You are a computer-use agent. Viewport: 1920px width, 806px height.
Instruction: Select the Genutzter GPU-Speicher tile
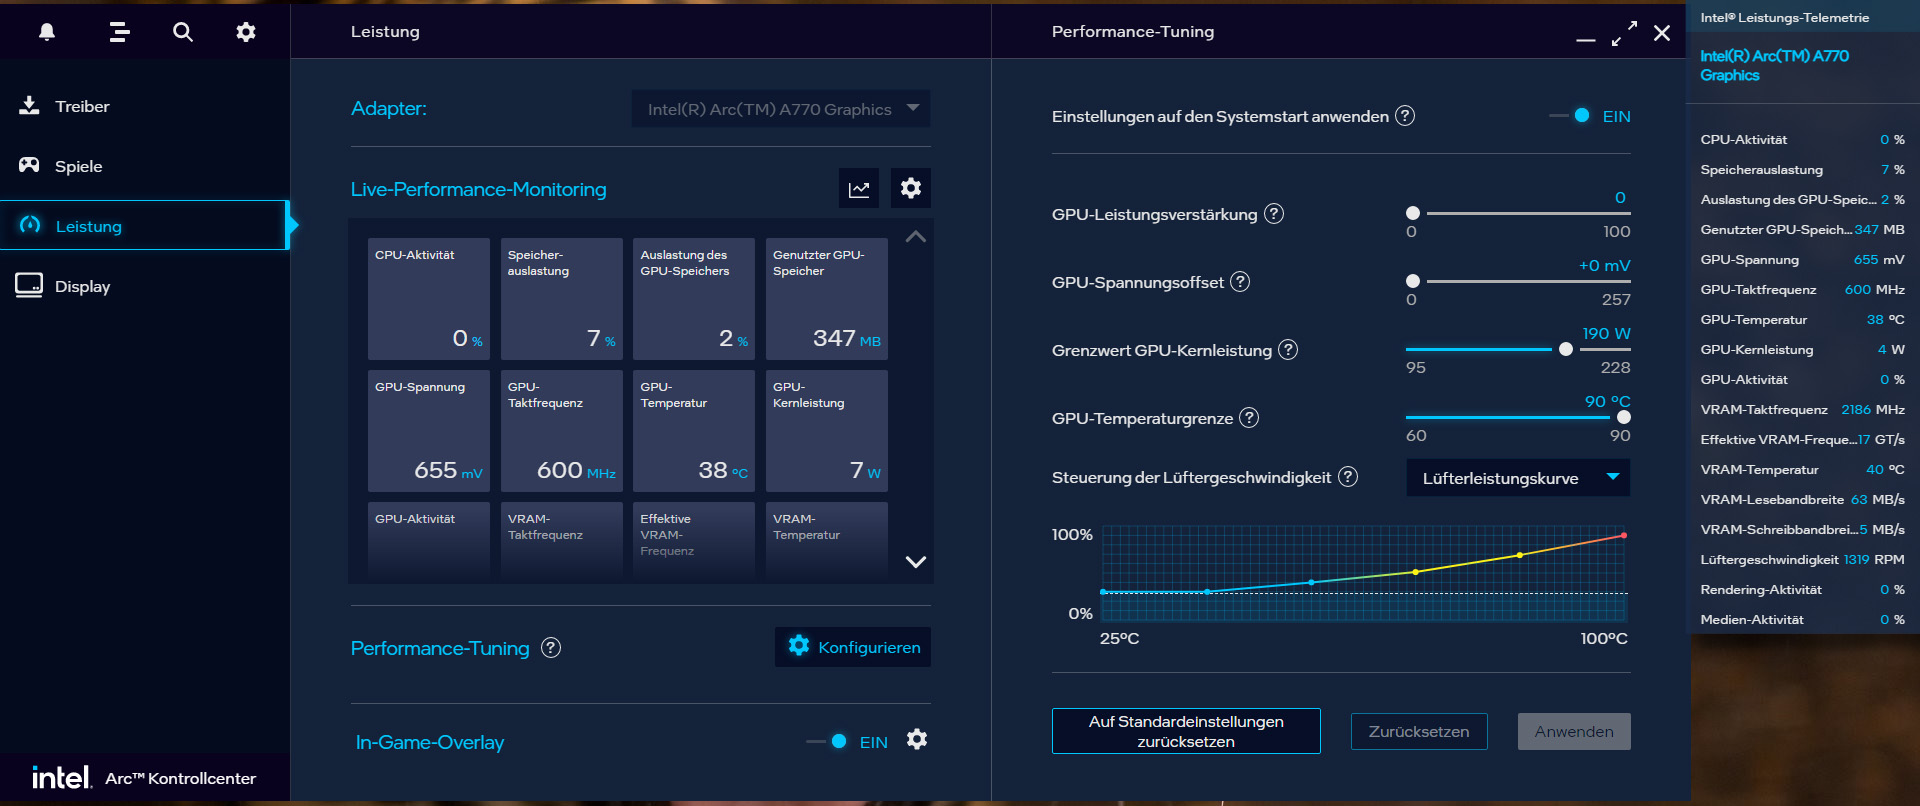[x=827, y=299]
